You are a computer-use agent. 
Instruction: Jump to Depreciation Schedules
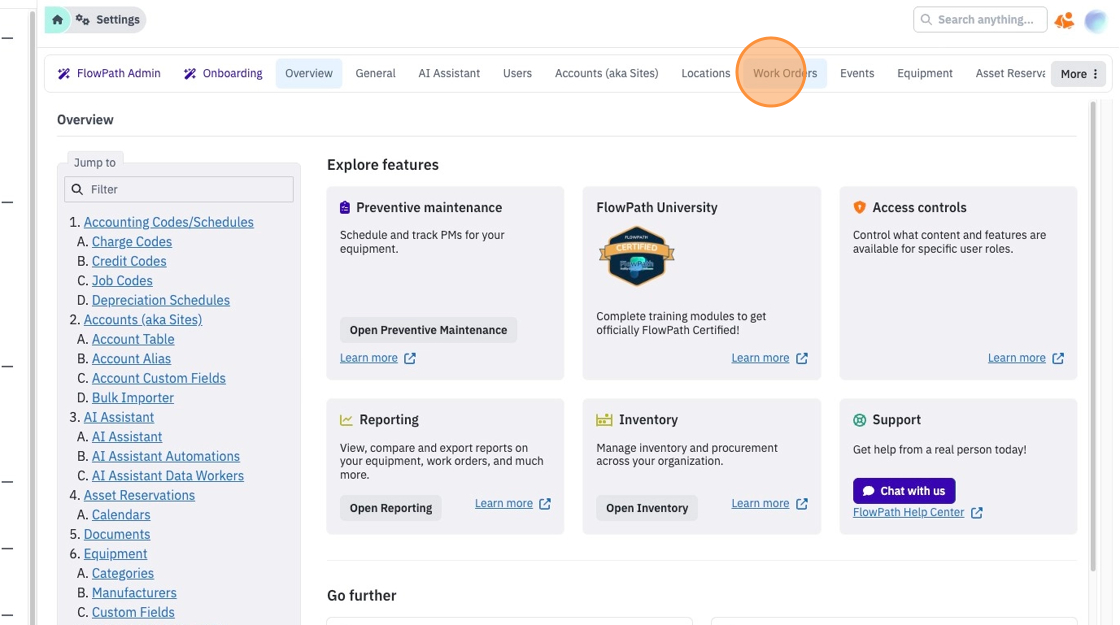click(x=161, y=300)
